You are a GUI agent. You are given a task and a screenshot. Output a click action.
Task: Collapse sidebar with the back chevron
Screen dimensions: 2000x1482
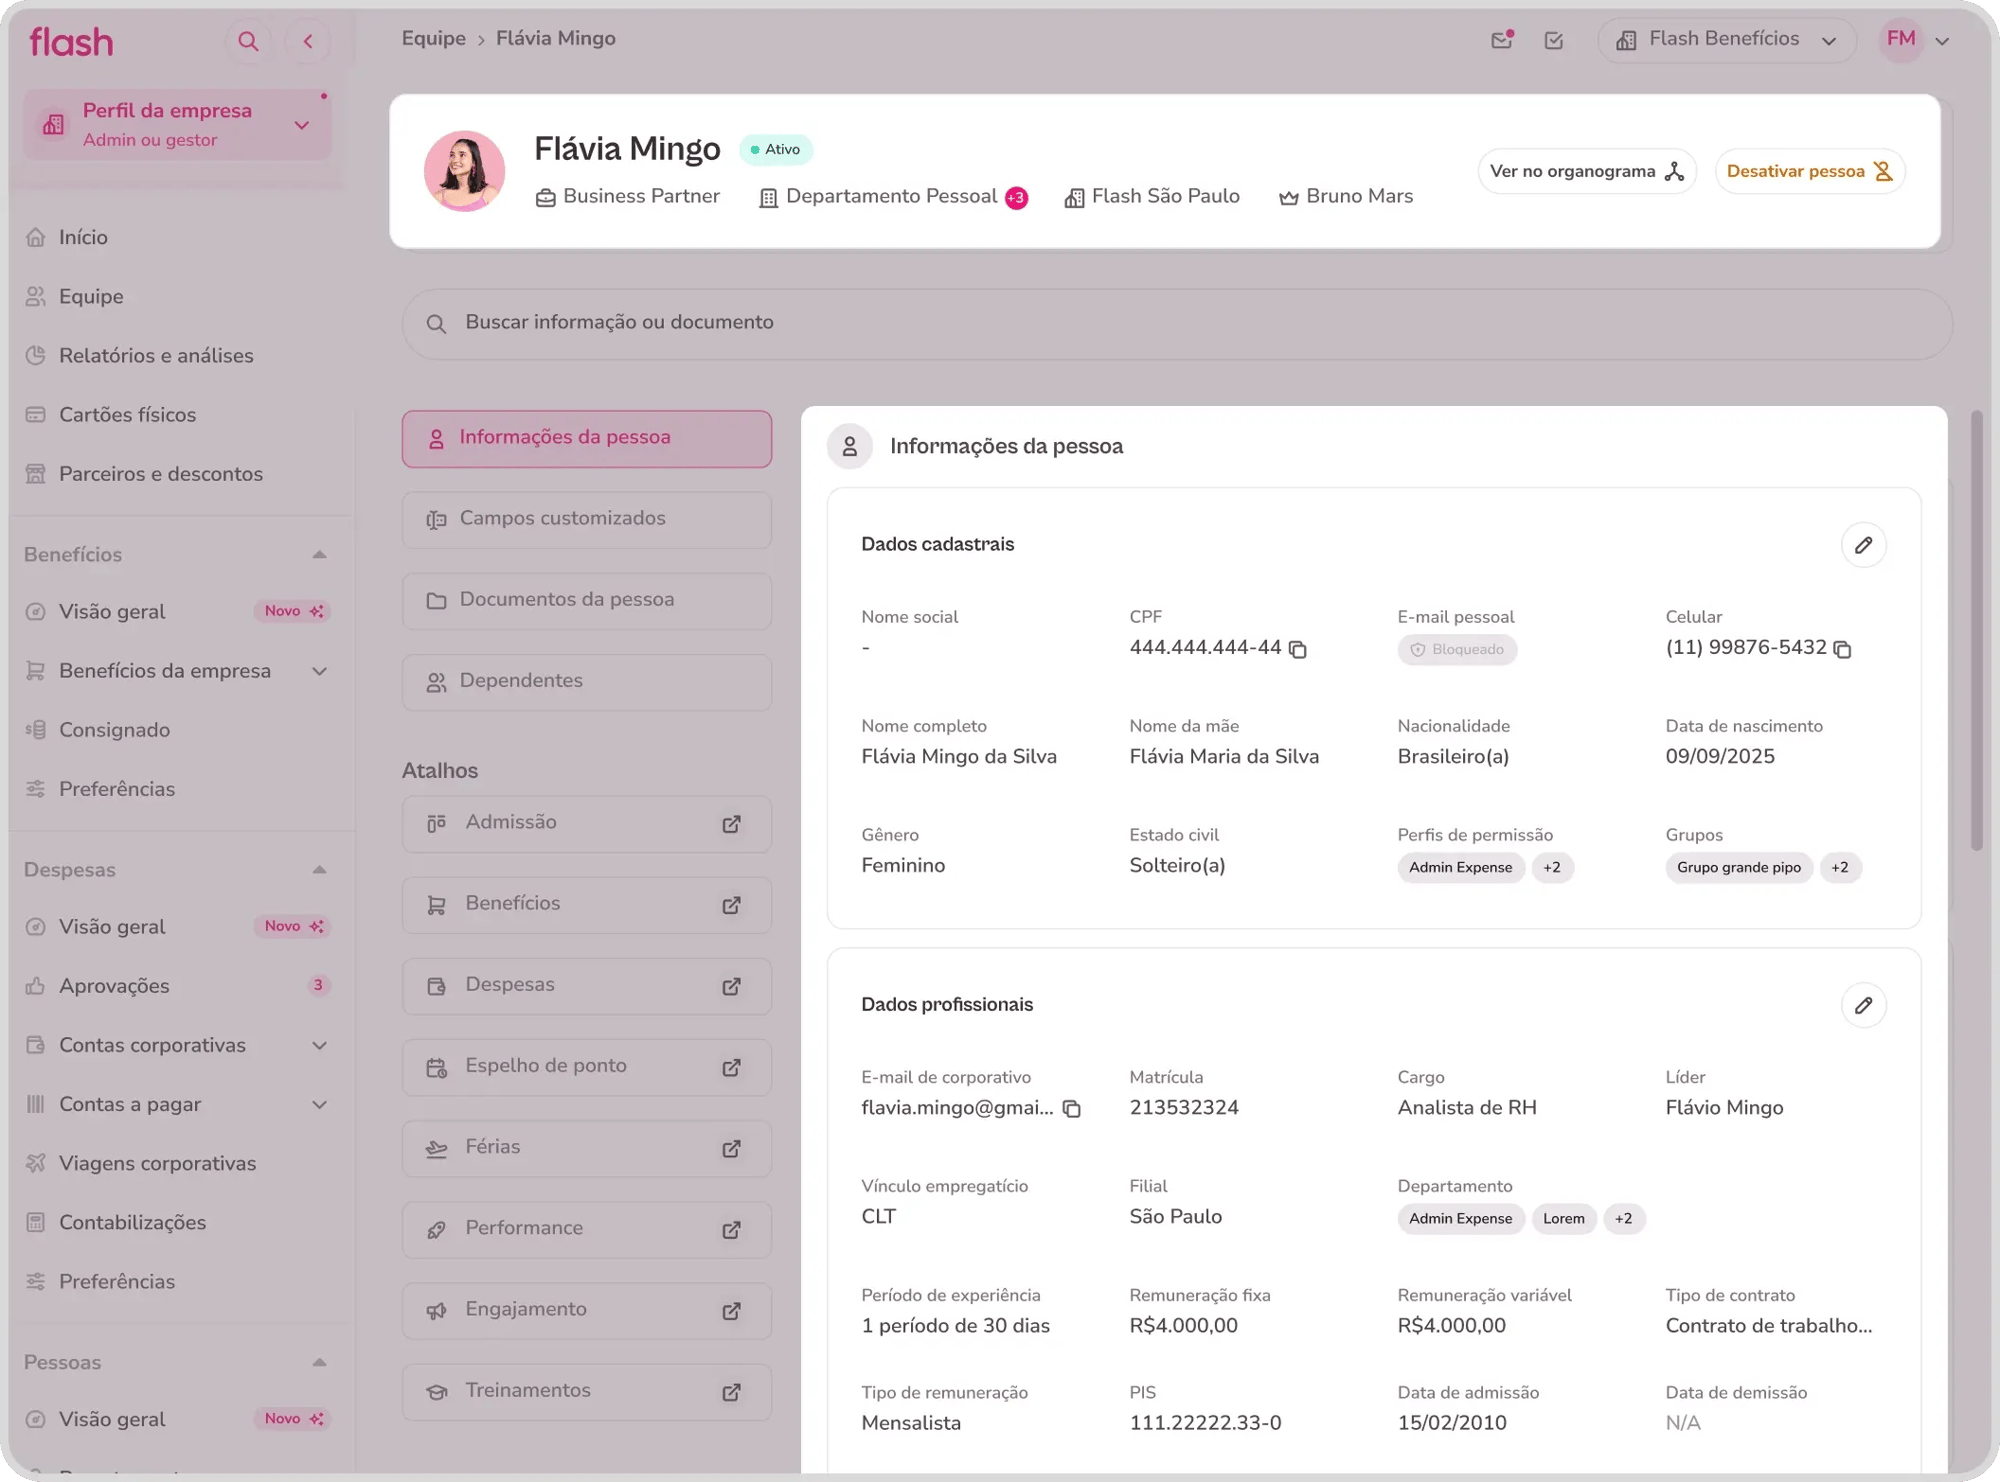pos(308,41)
